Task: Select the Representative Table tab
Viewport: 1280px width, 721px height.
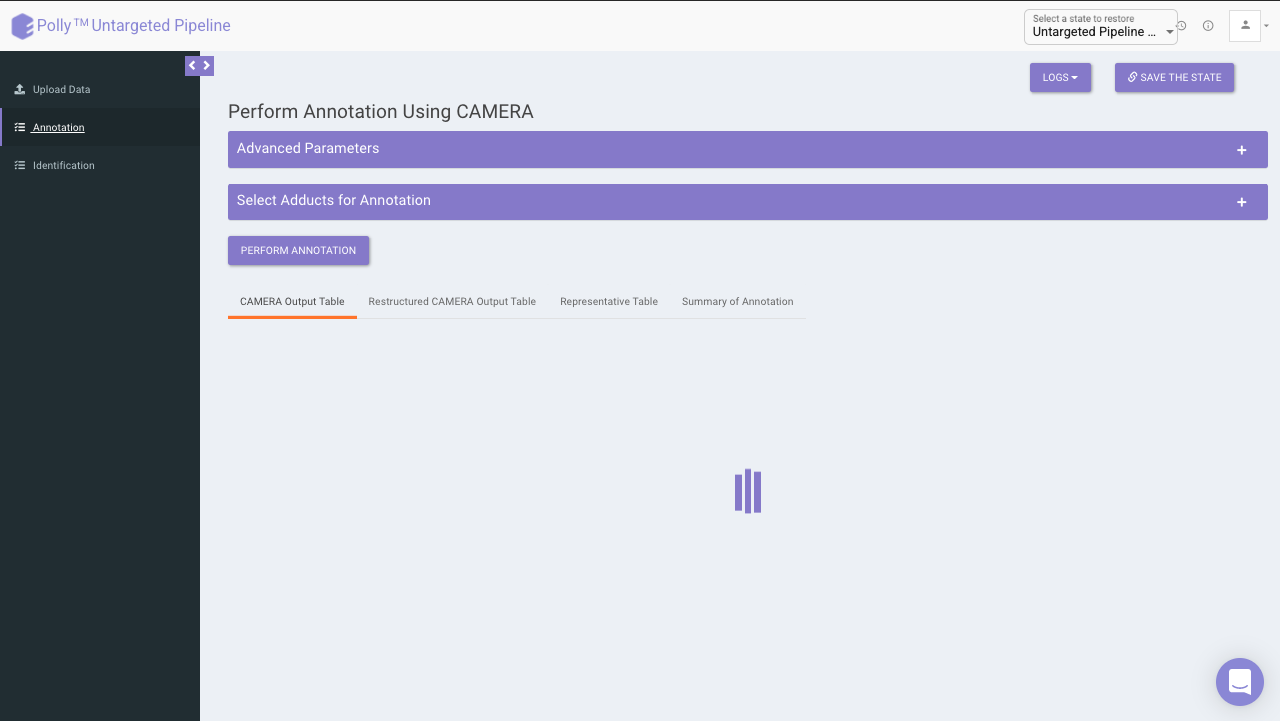Action: click(609, 301)
